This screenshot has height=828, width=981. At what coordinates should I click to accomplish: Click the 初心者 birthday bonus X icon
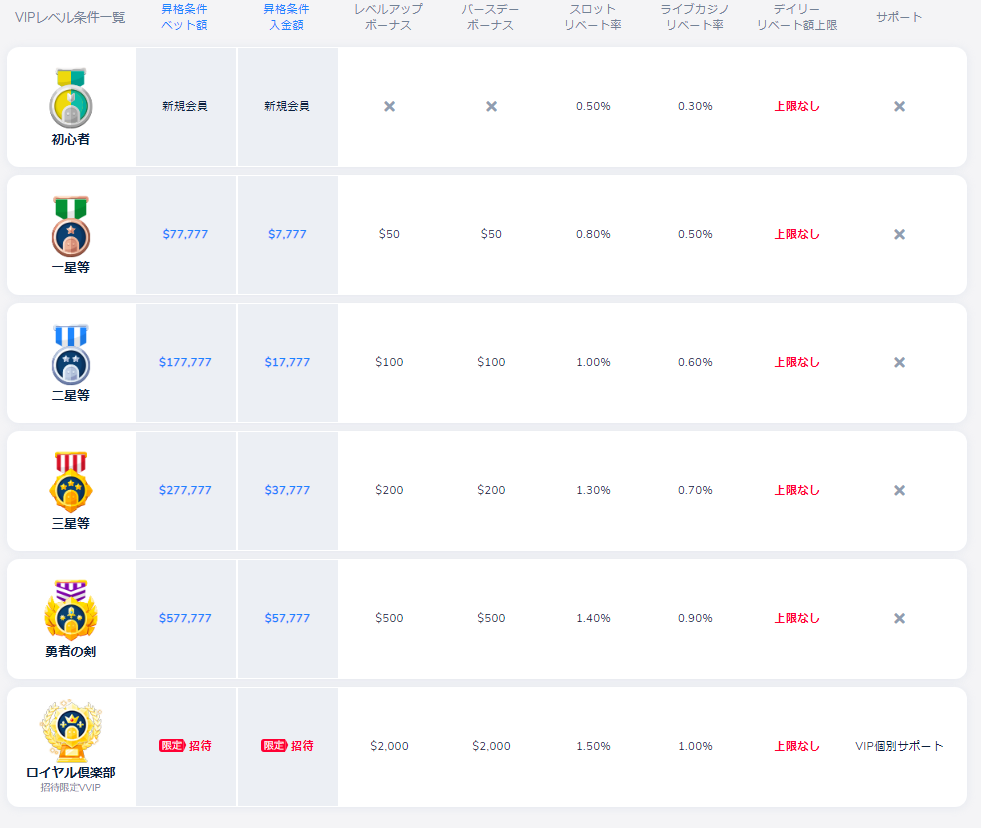tap(491, 106)
